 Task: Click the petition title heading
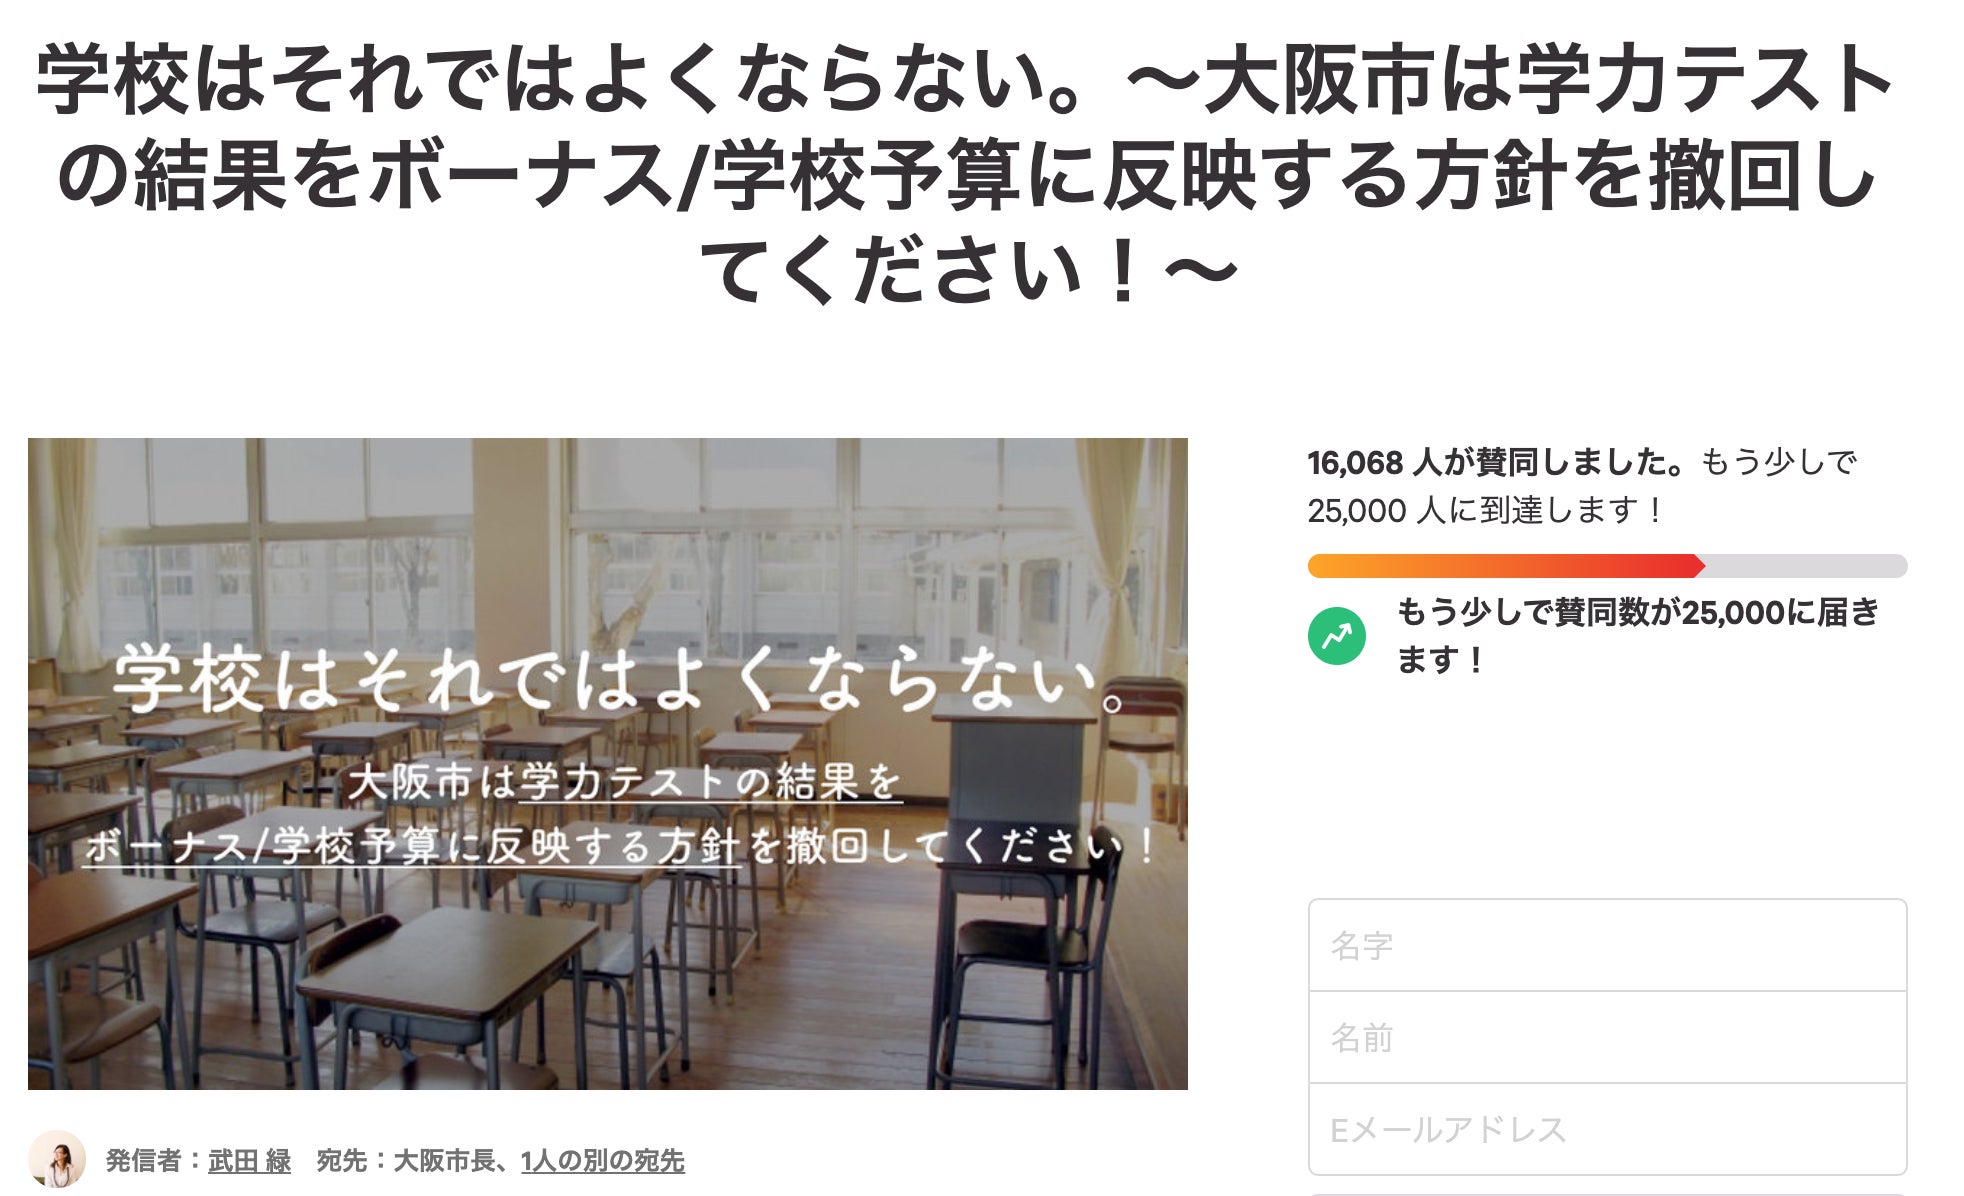pyautogui.click(x=966, y=174)
